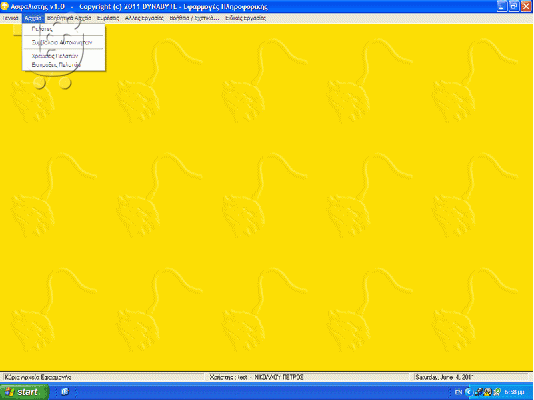534x400 pixels.
Task: Open the Ειδικές εργασίες menu
Action: click(x=245, y=18)
